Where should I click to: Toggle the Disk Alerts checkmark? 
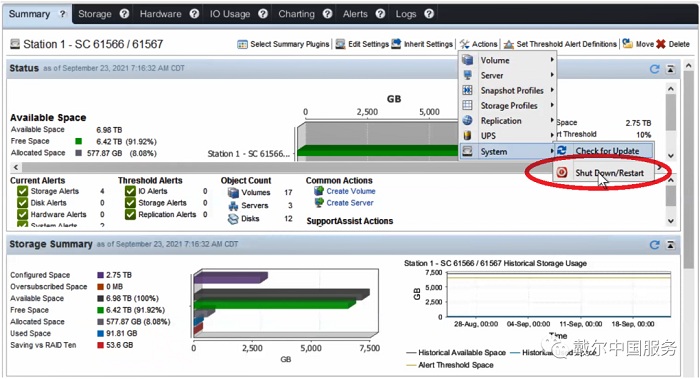tap(22, 203)
